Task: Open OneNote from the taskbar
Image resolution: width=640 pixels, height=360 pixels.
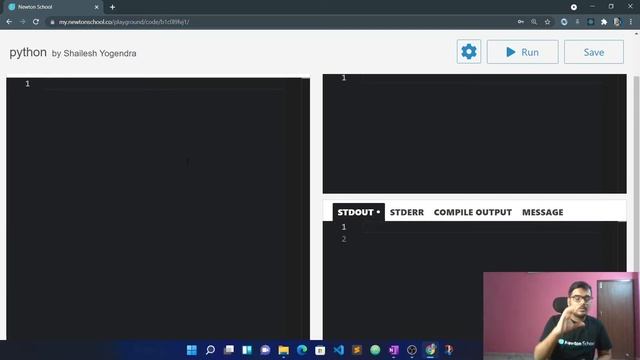Action: pos(393,350)
